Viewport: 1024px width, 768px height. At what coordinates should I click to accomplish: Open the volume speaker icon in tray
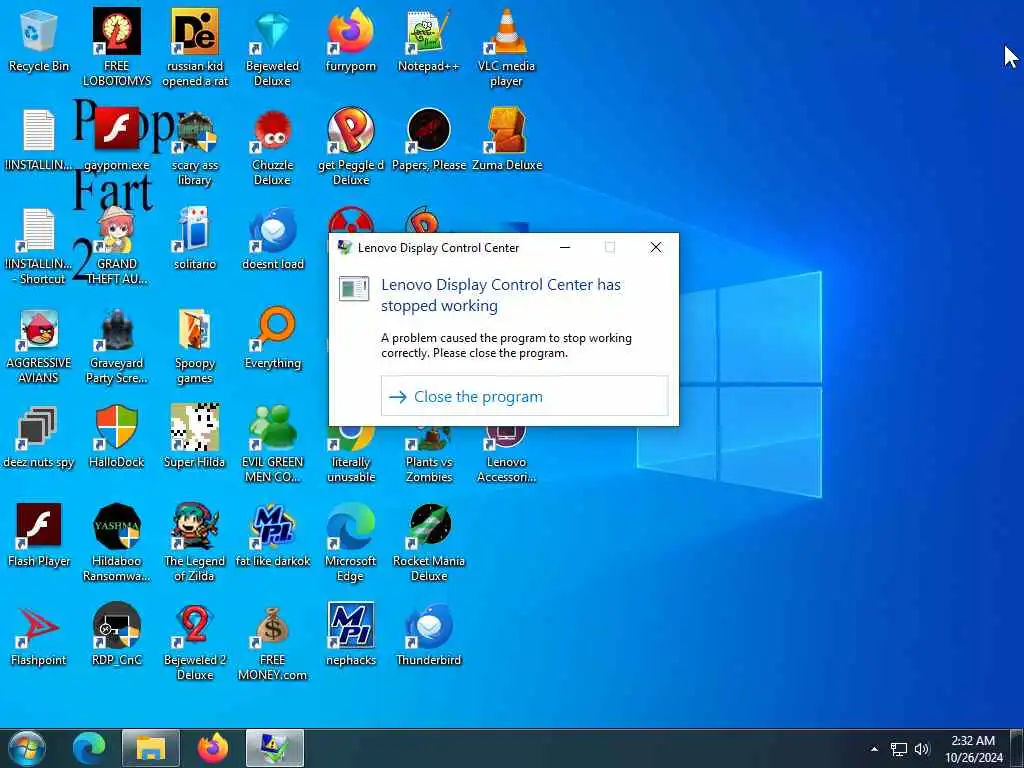(x=921, y=749)
